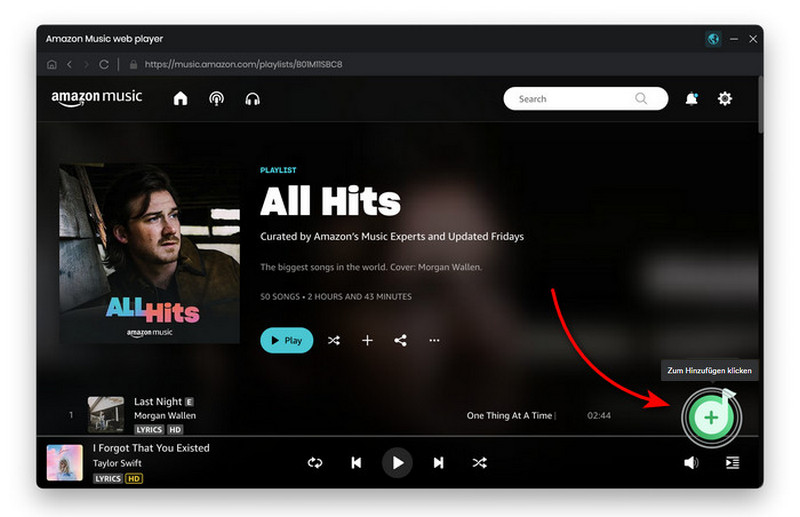Toggle repeat in player bar
The height and width of the screenshot is (517, 800).
tap(315, 463)
